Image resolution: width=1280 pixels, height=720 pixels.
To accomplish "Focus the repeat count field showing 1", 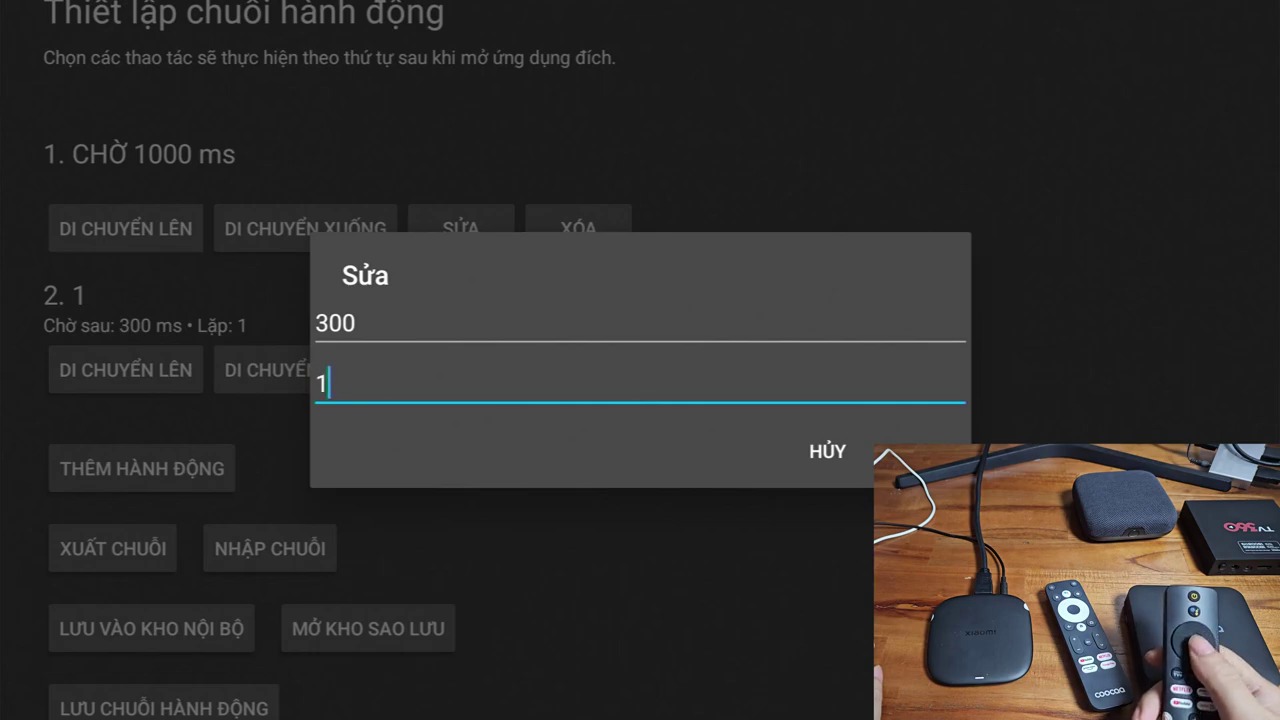I will point(640,384).
